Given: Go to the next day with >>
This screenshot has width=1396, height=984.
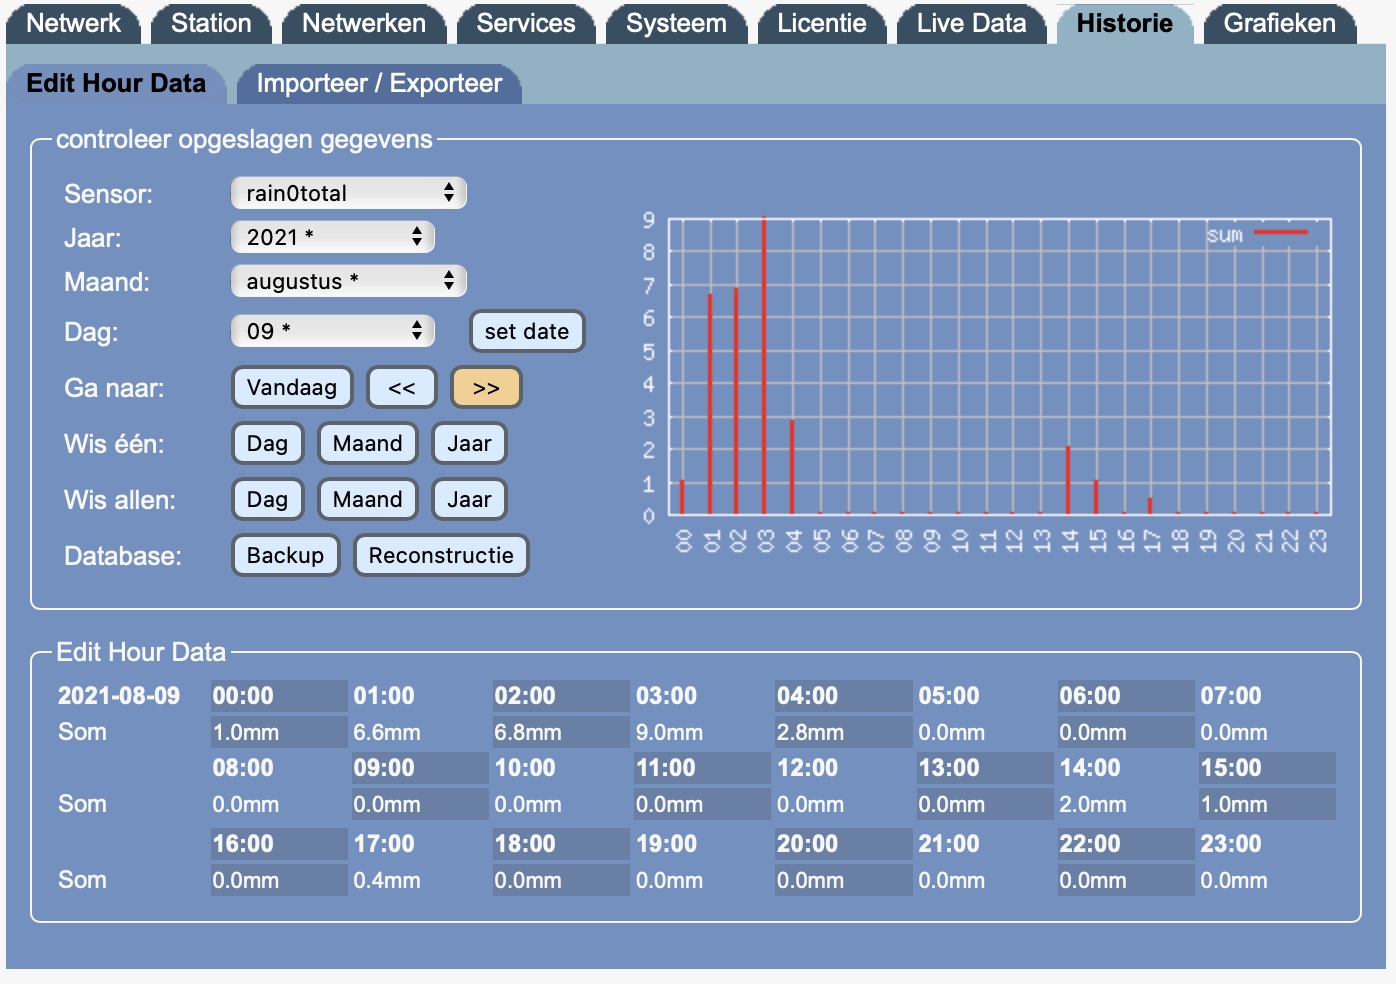Looking at the screenshot, I should pos(486,387).
